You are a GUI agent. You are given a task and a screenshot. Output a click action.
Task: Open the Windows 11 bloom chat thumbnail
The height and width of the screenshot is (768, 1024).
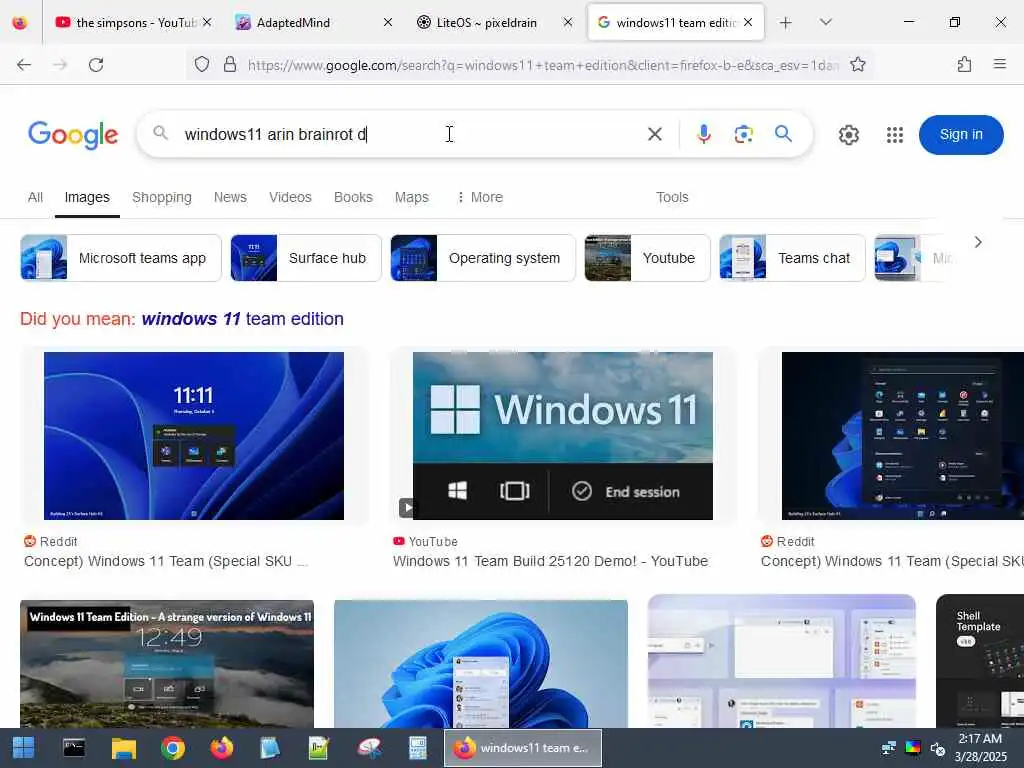click(481, 664)
